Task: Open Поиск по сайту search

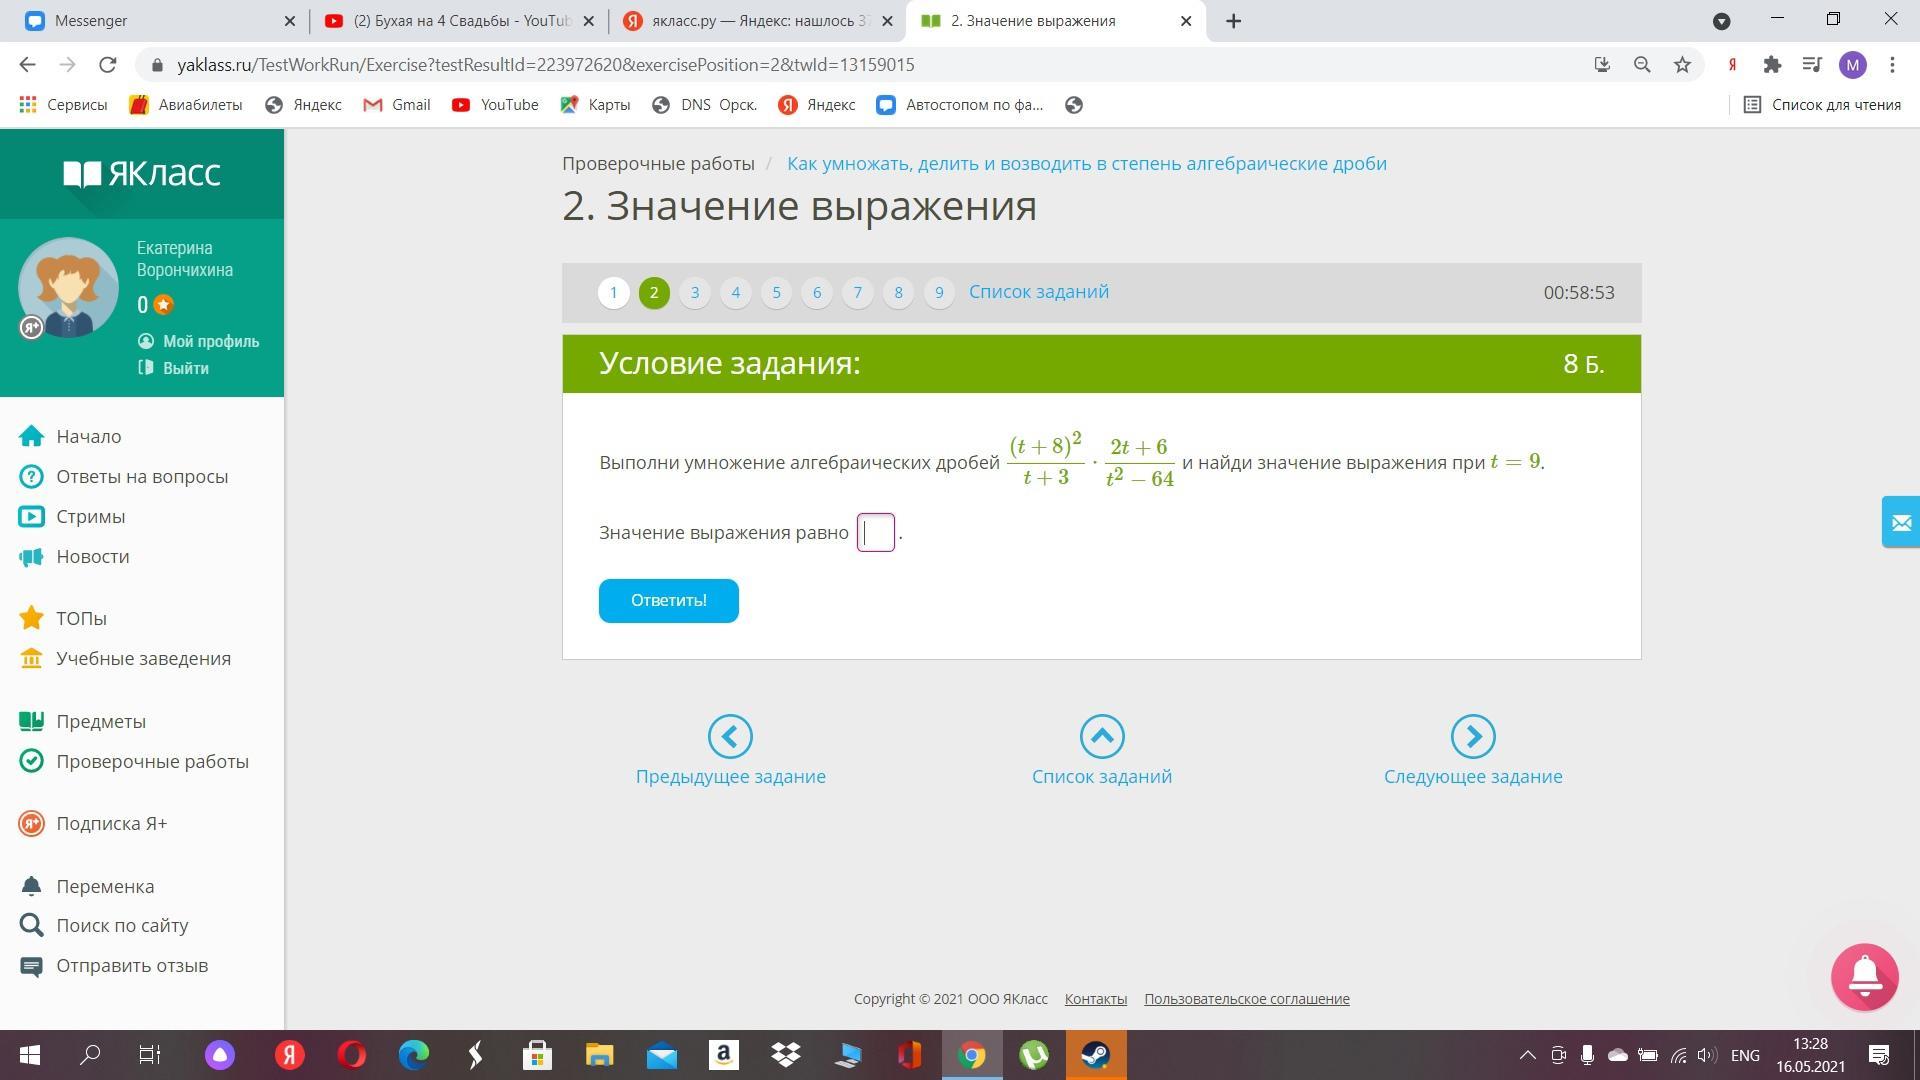Action: pyautogui.click(x=121, y=925)
